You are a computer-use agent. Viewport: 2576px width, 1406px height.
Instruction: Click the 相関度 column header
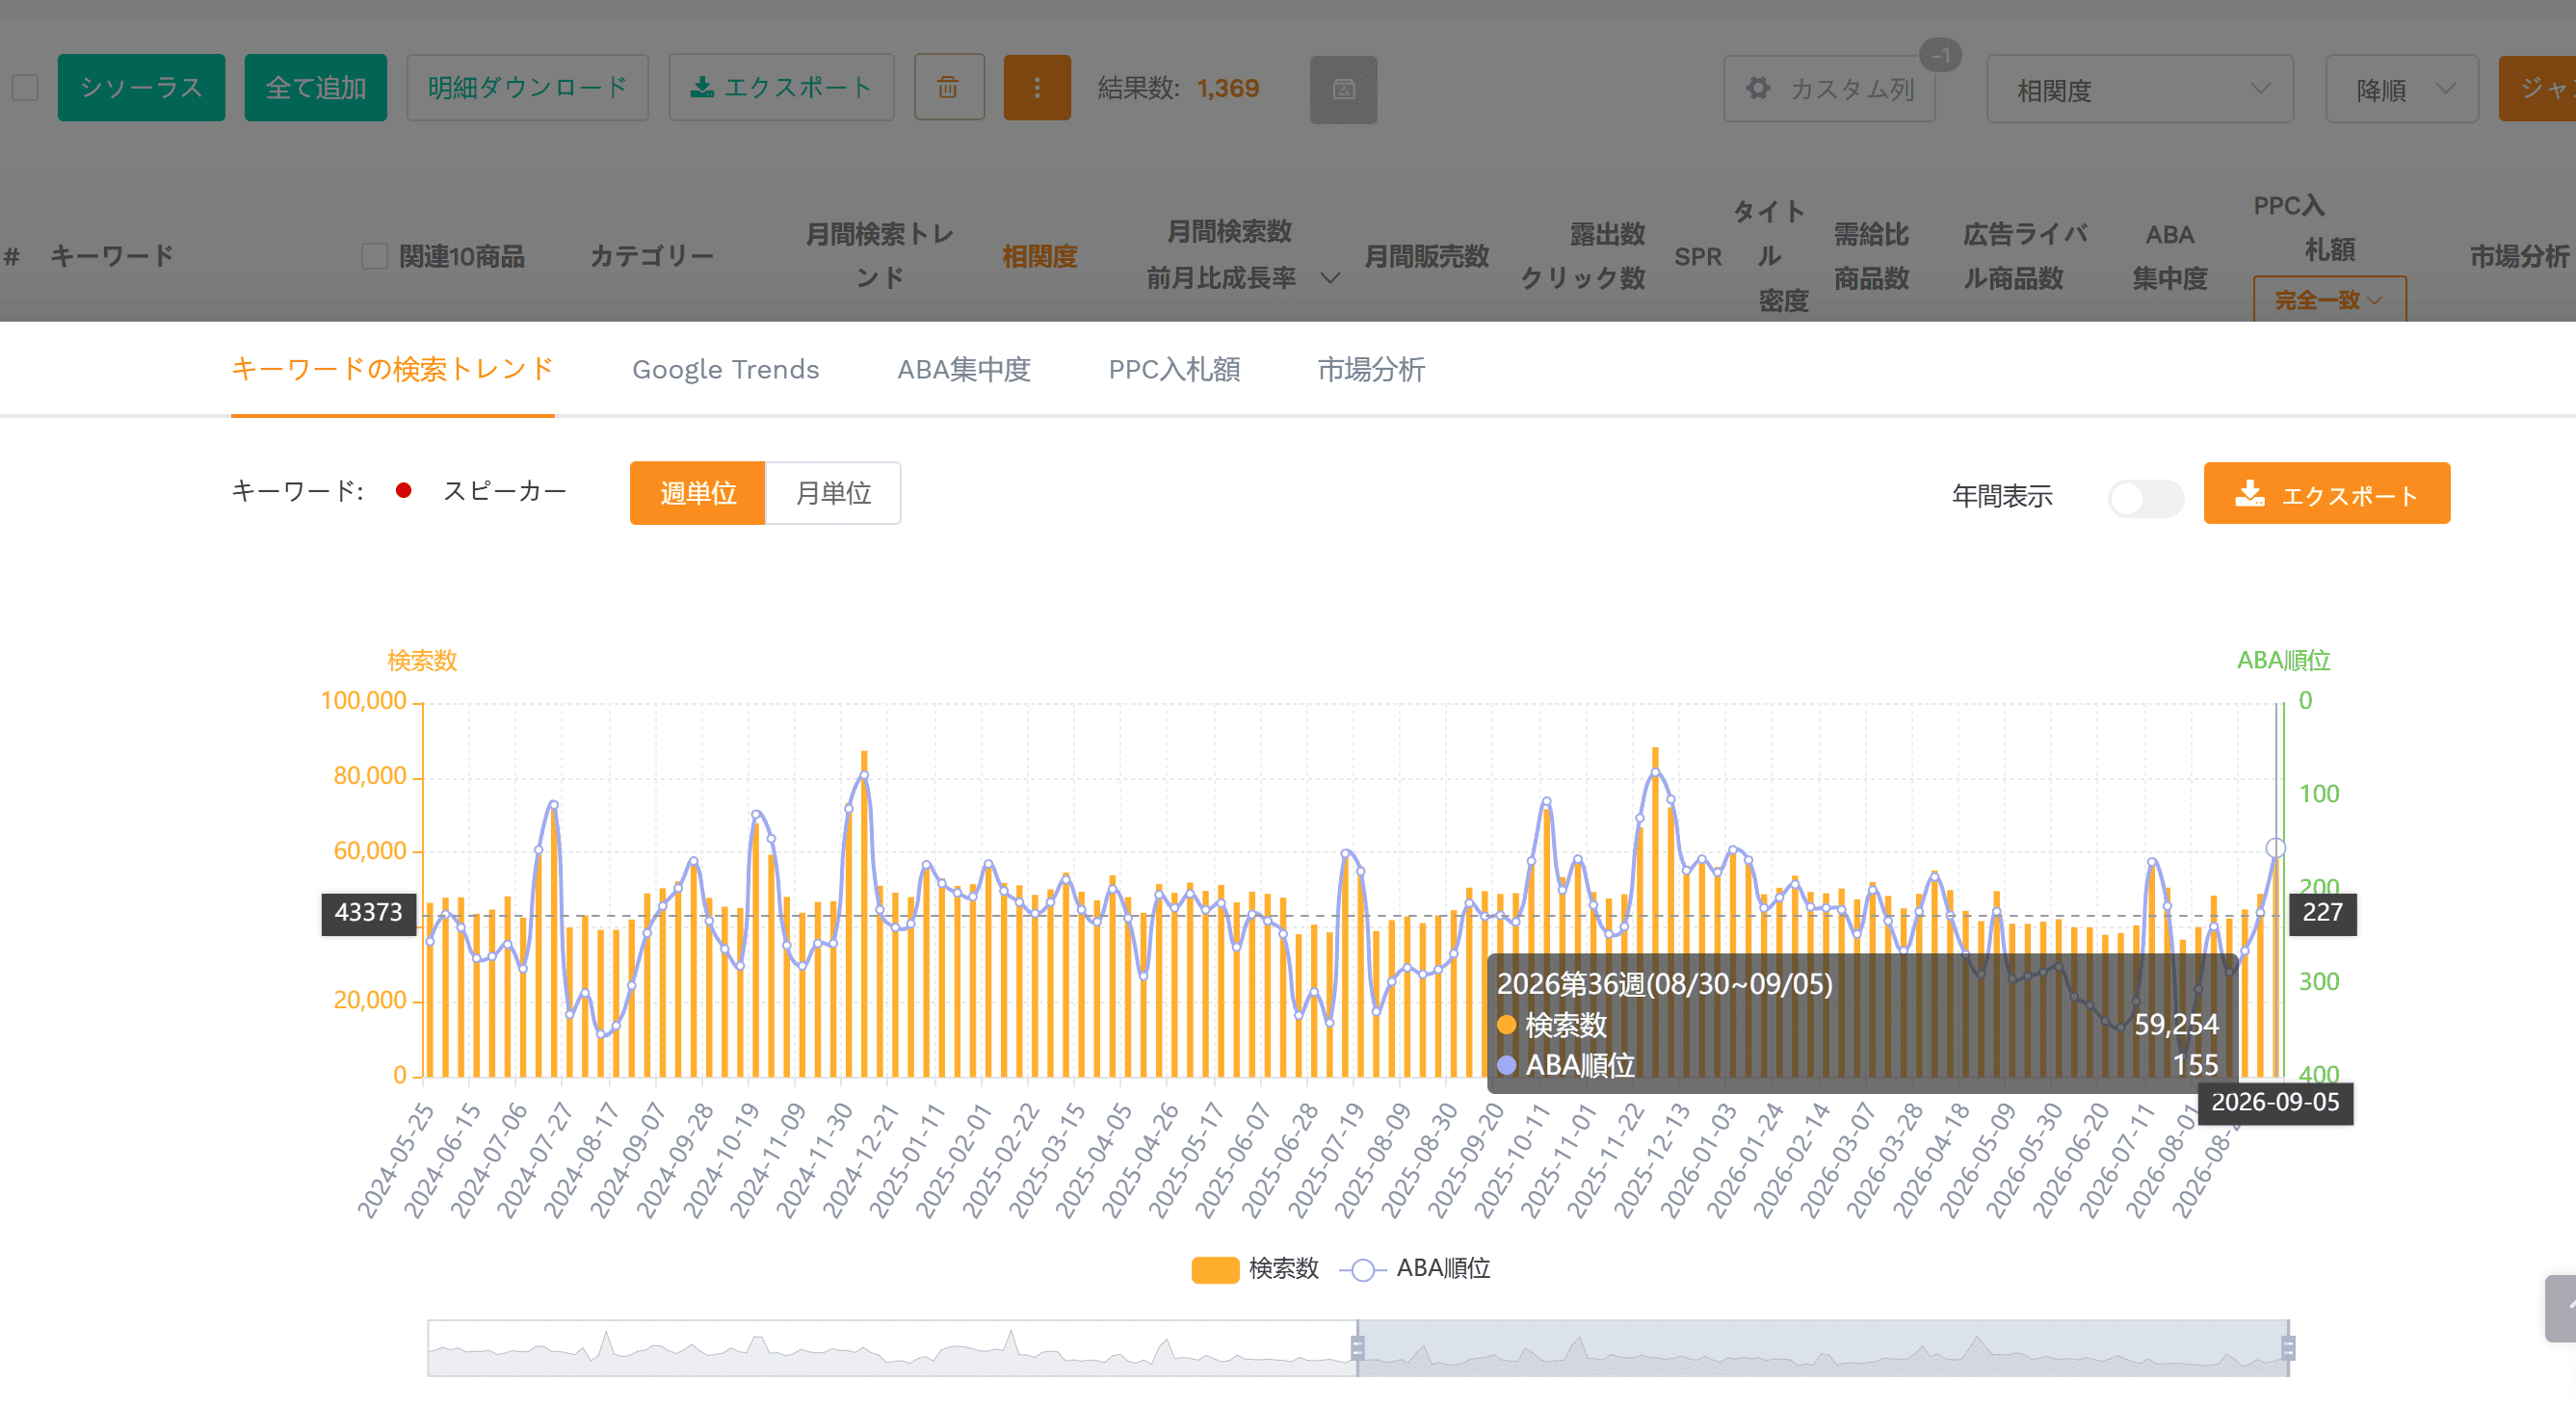(1039, 256)
